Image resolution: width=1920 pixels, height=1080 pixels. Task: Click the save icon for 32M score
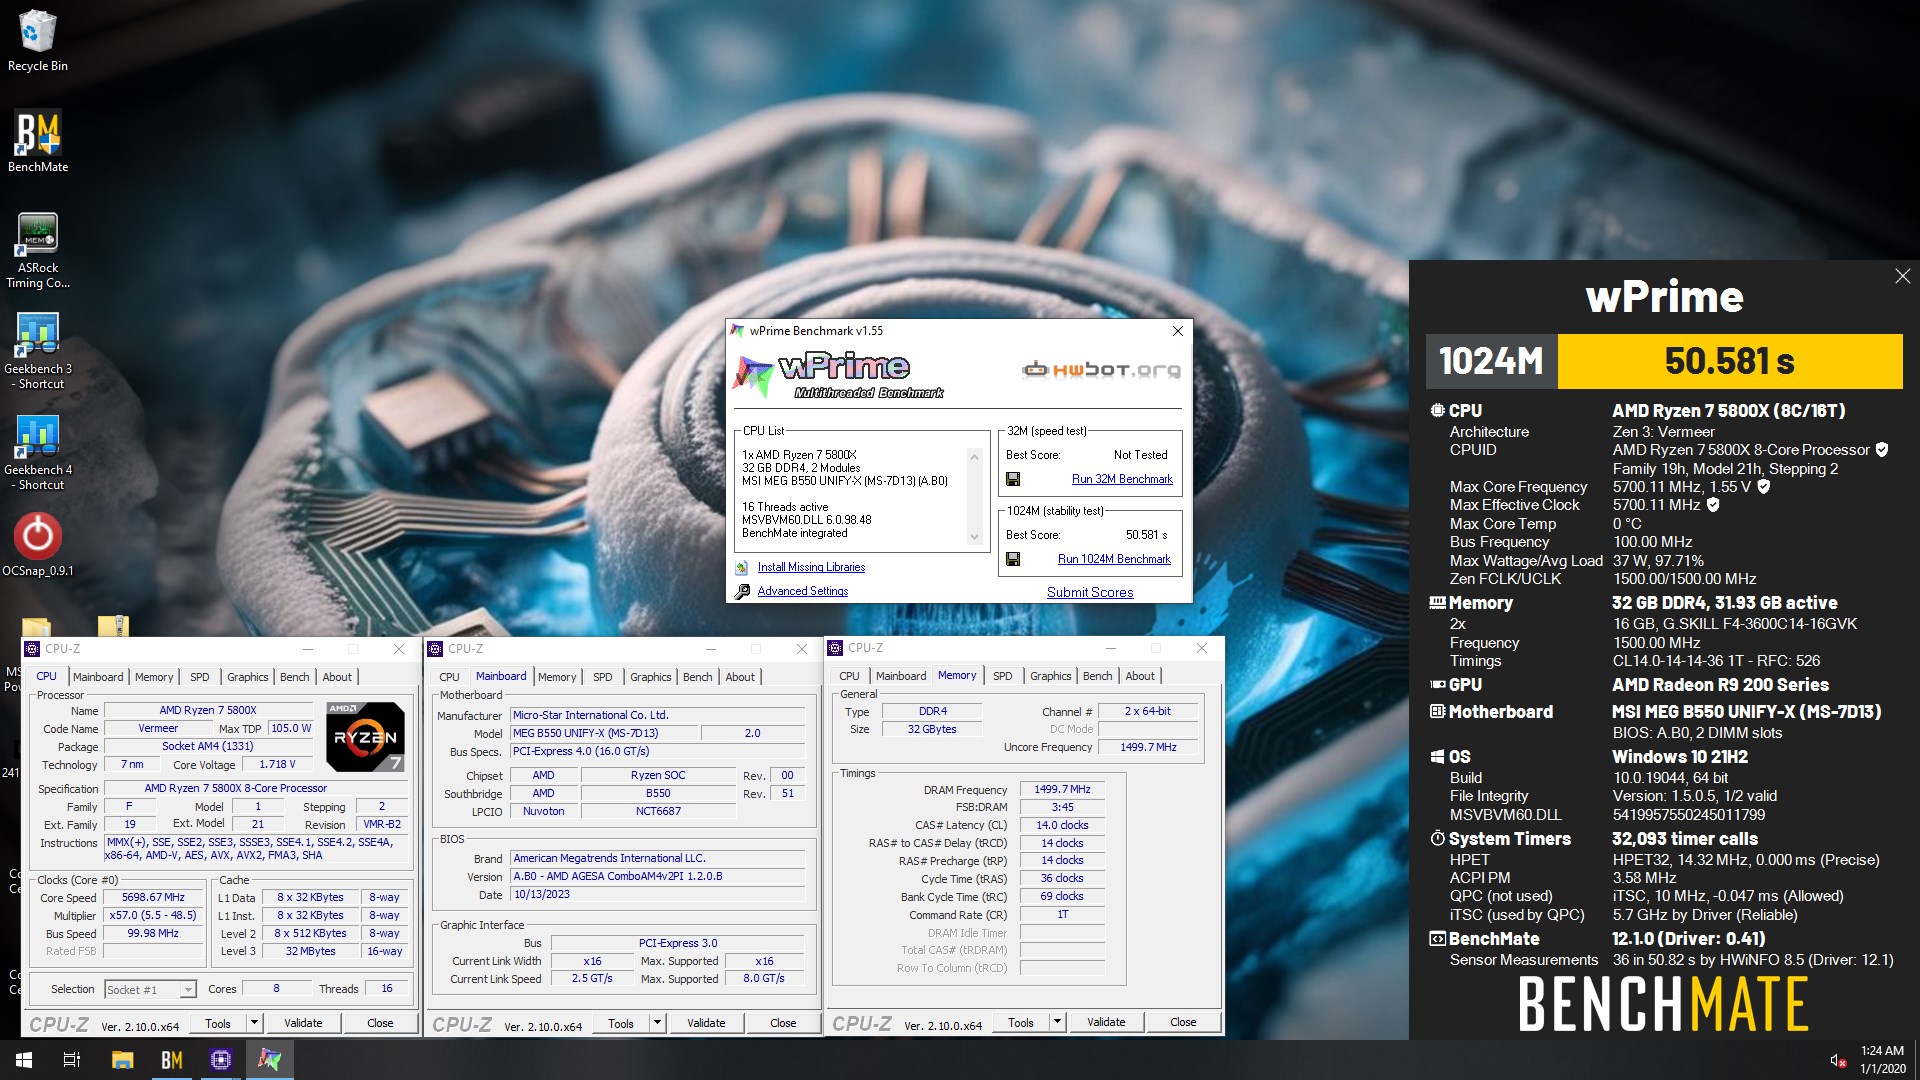tap(1013, 479)
